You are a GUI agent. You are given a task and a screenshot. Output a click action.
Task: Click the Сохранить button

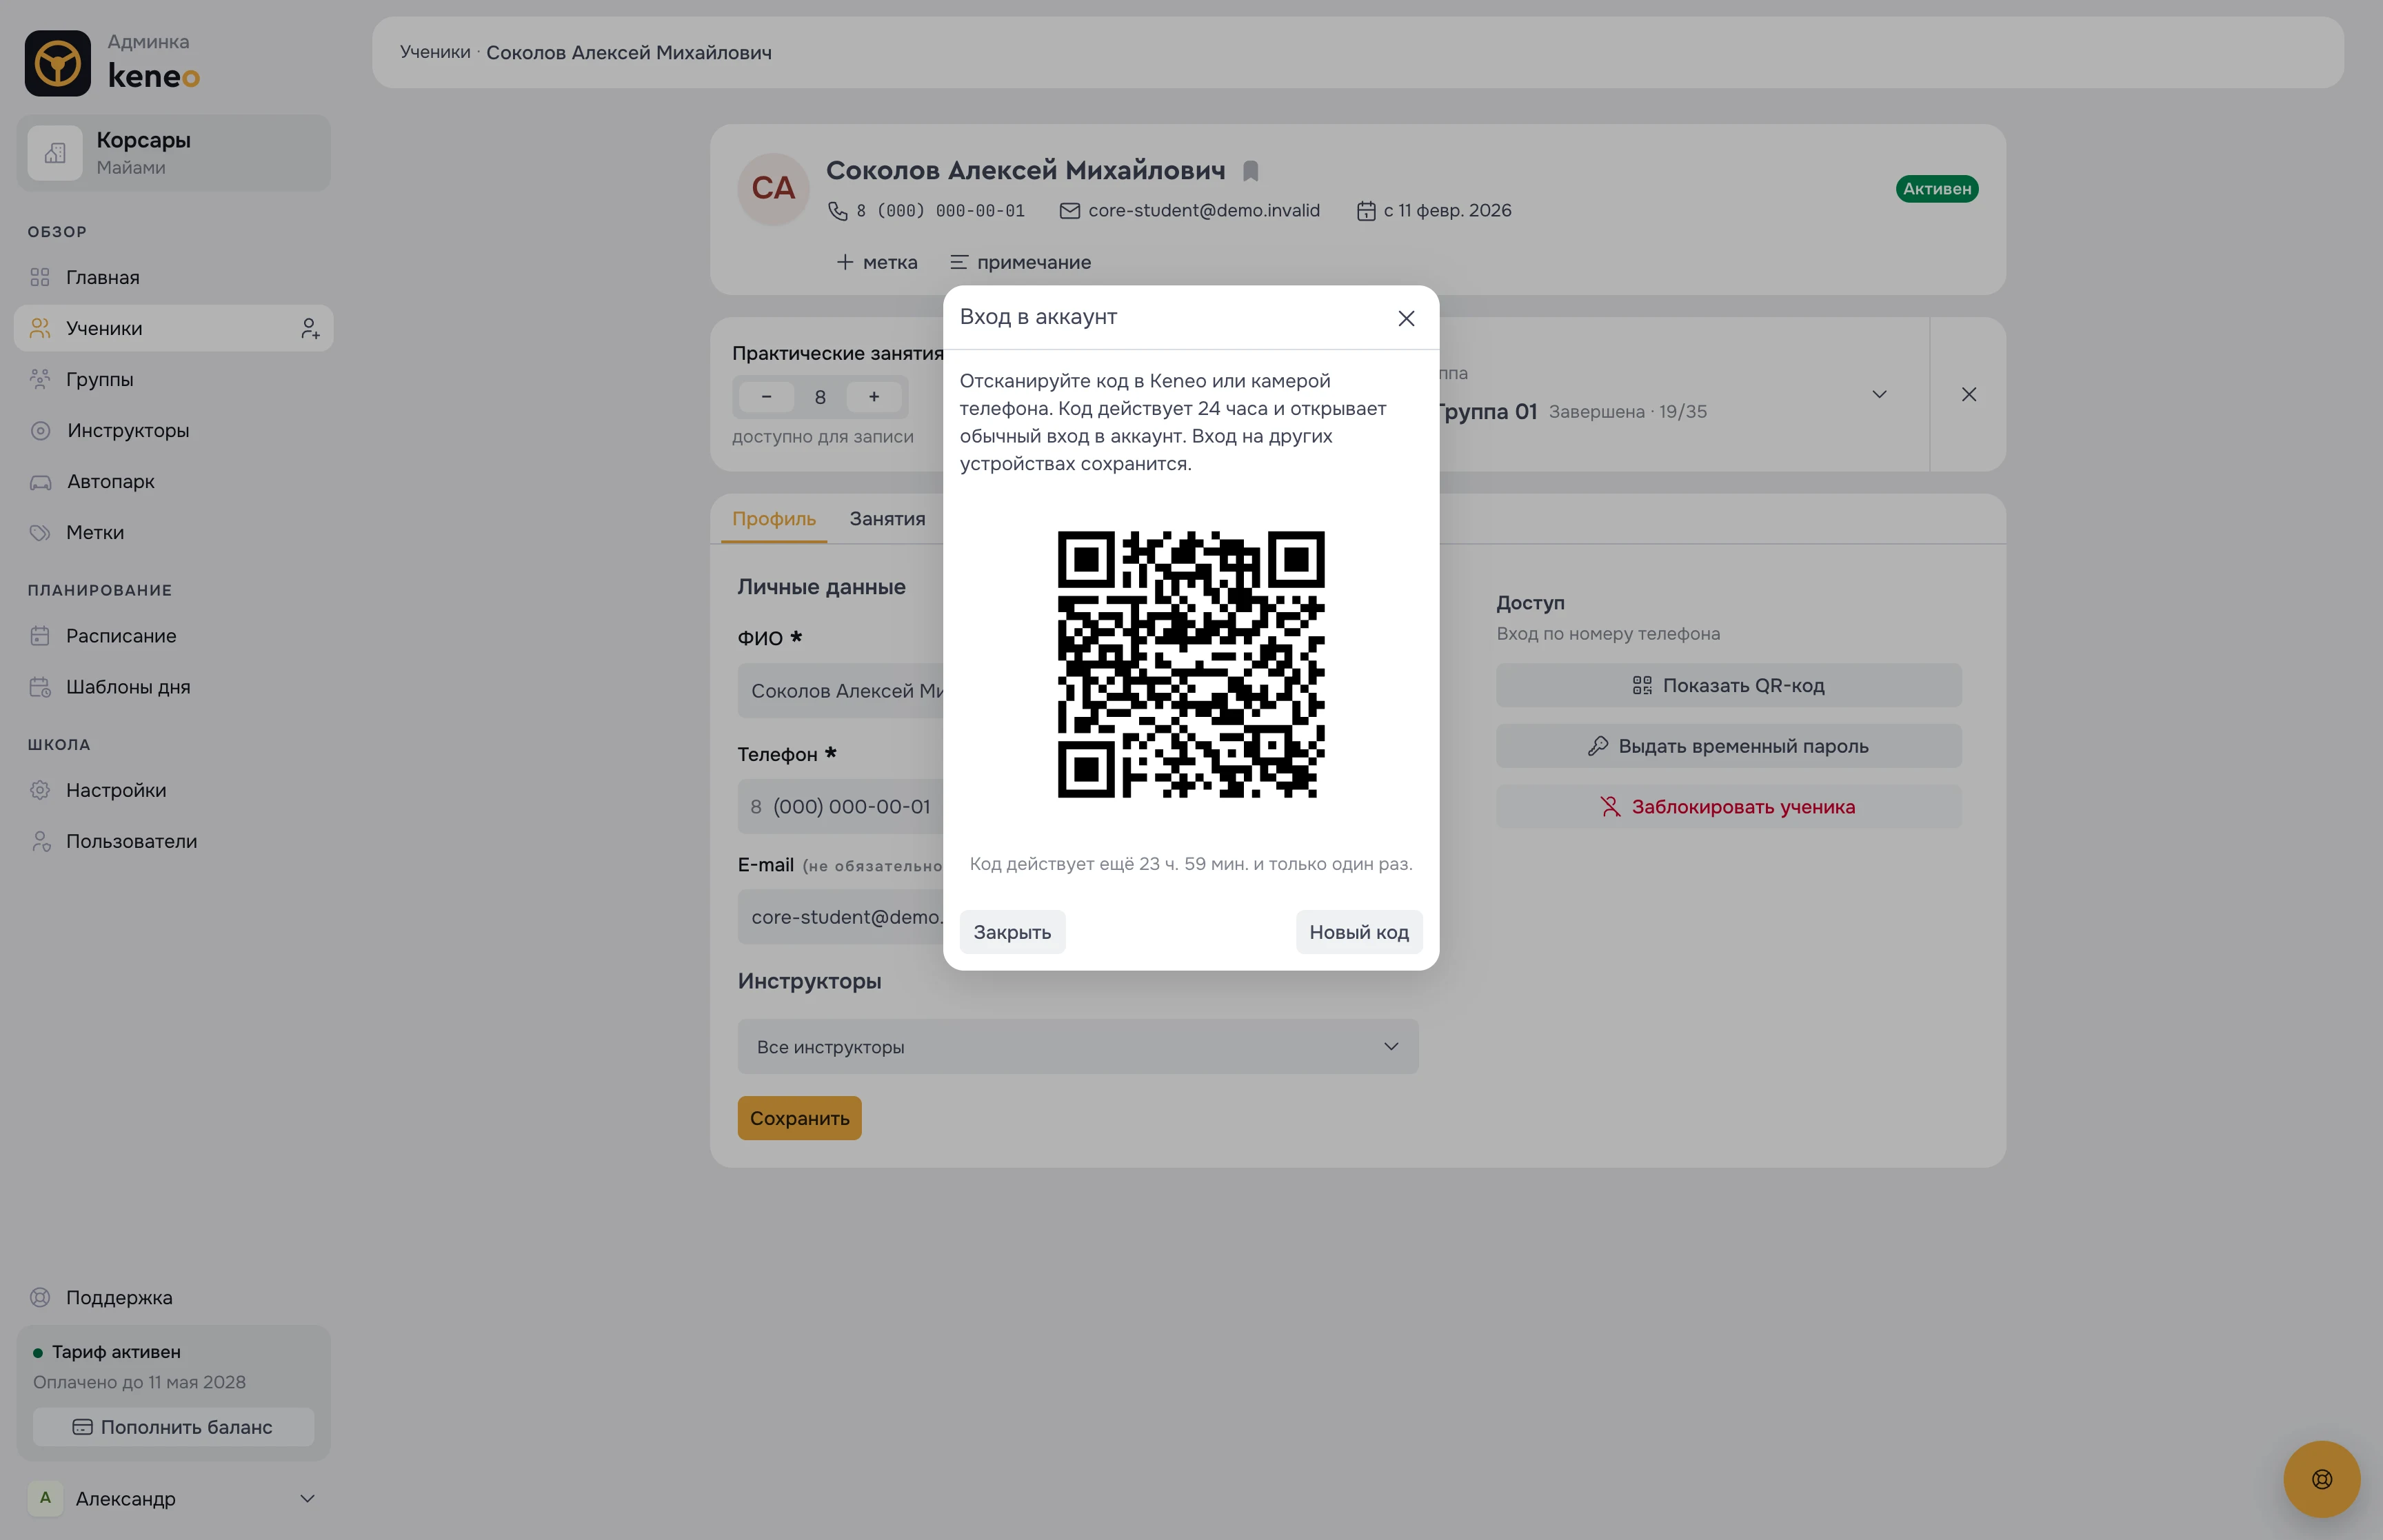tap(800, 1118)
